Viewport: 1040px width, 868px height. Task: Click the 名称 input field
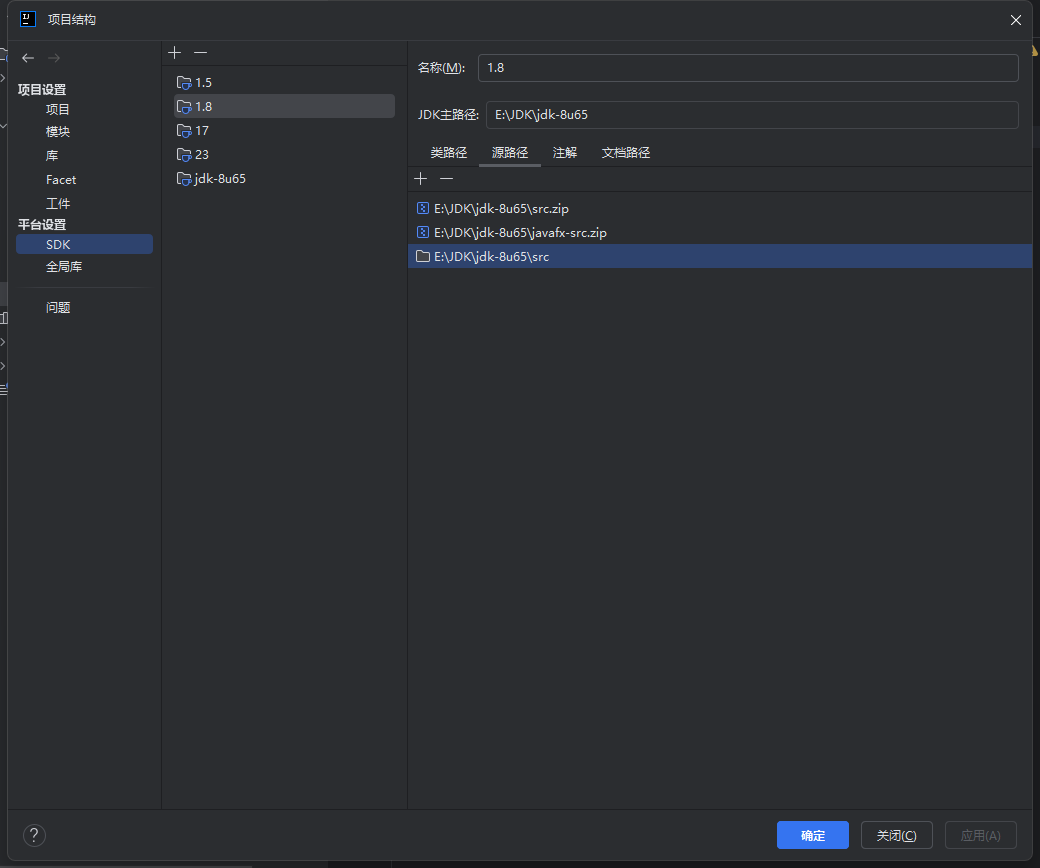pos(748,68)
